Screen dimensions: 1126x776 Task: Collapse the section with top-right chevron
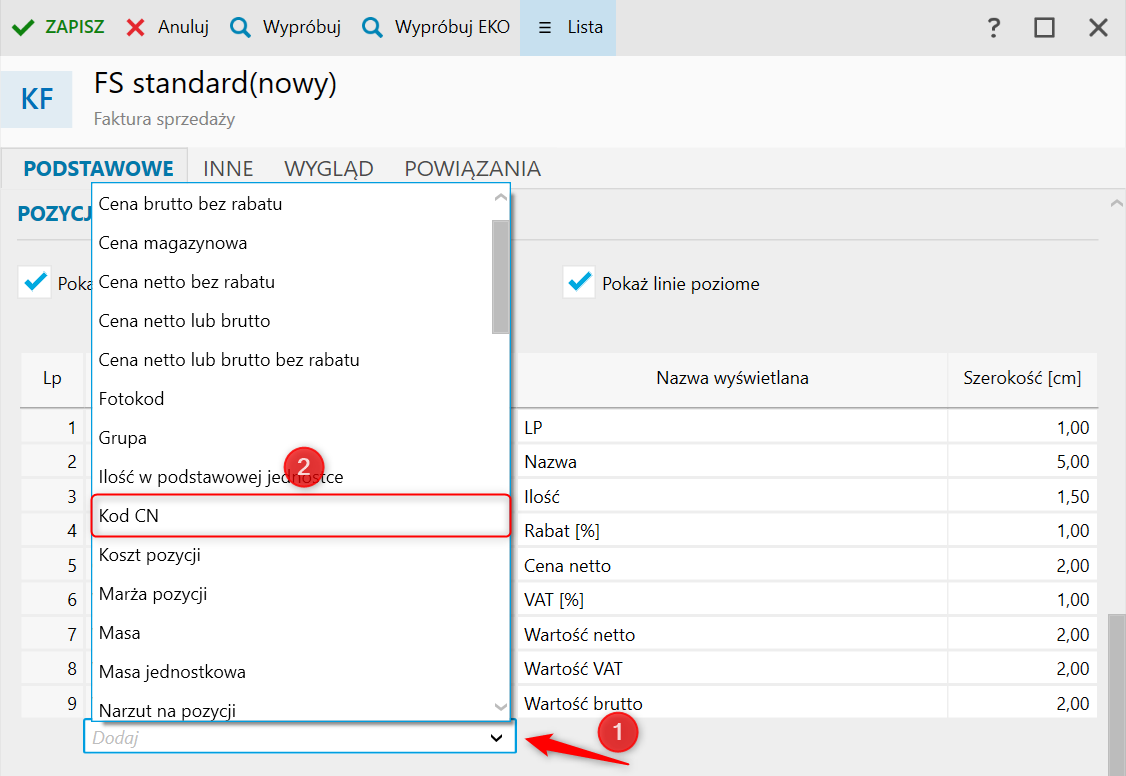(1116, 204)
